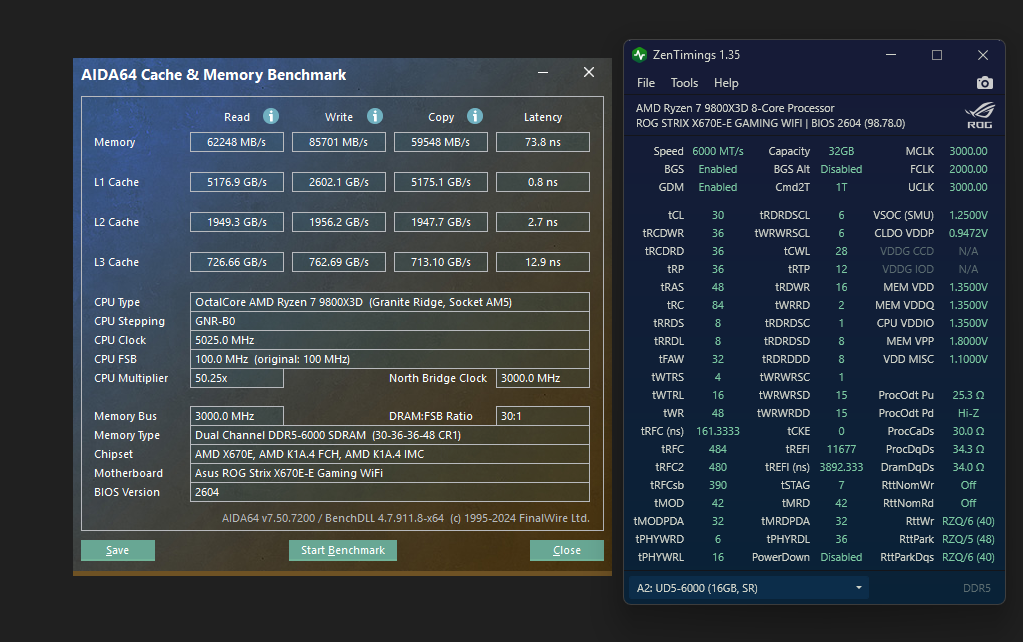Click Cmd2T value 1T
This screenshot has height=642, width=1023.
click(x=841, y=187)
